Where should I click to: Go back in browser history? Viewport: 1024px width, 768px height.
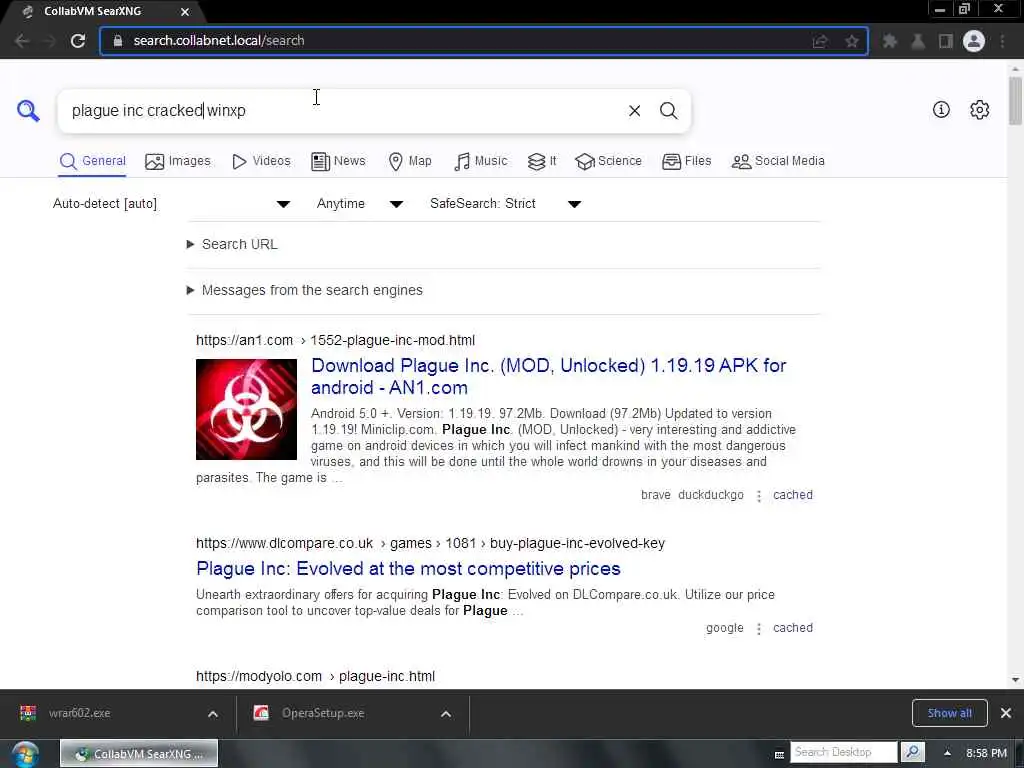pos(22,40)
